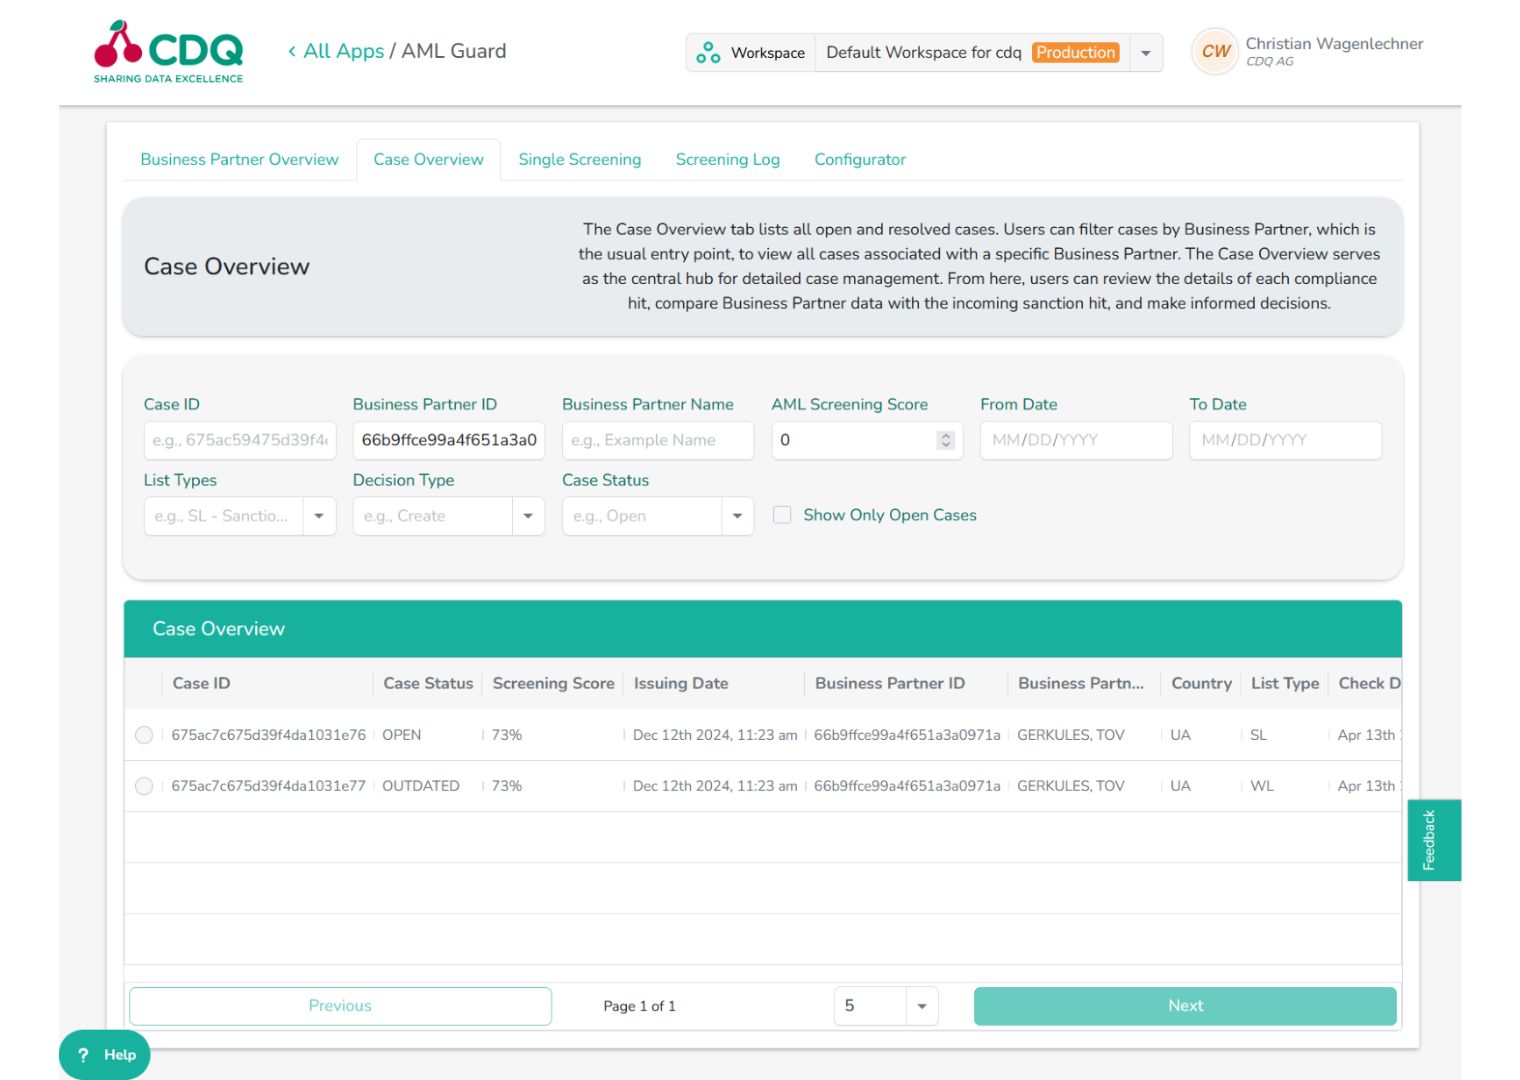Open the List Types dropdown
The height and width of the screenshot is (1080, 1520).
tap(320, 516)
